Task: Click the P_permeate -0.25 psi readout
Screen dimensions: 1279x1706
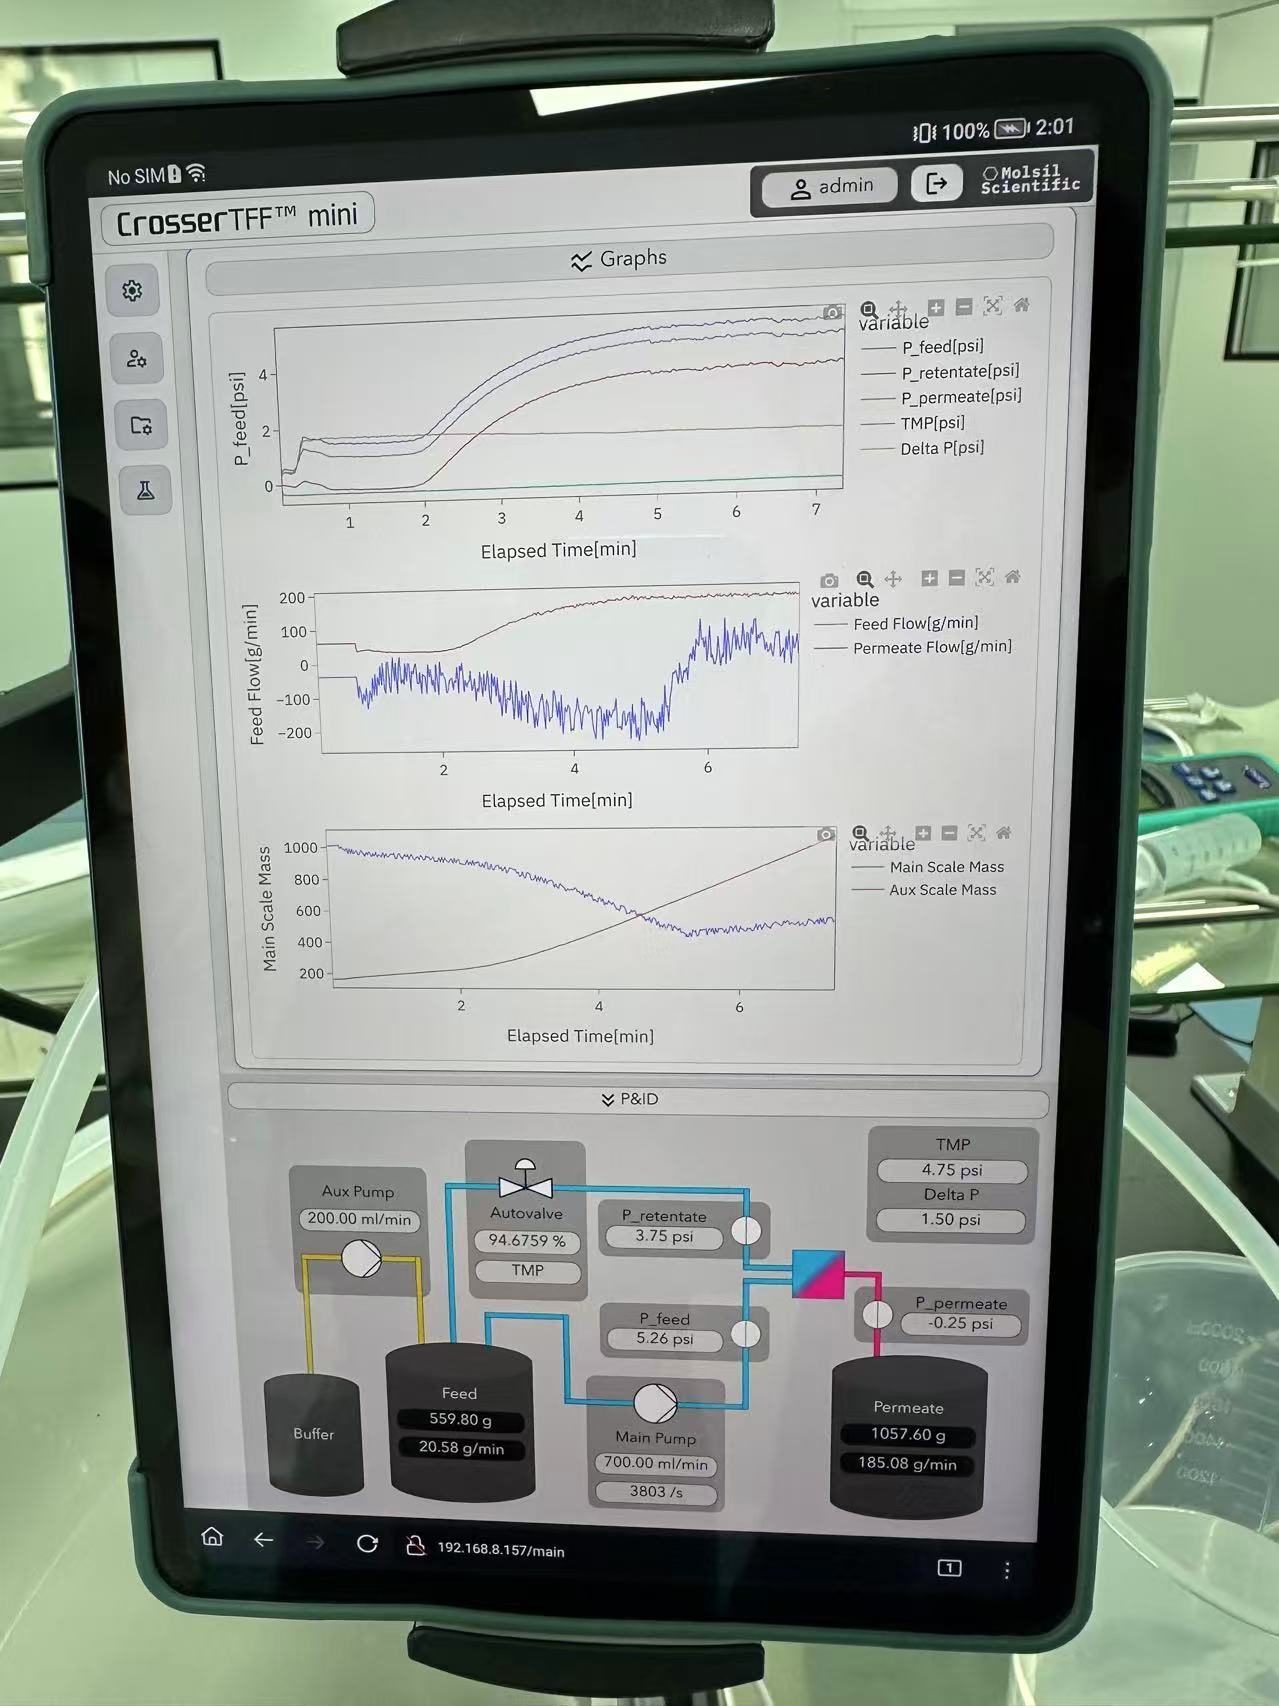Action: click(960, 1323)
